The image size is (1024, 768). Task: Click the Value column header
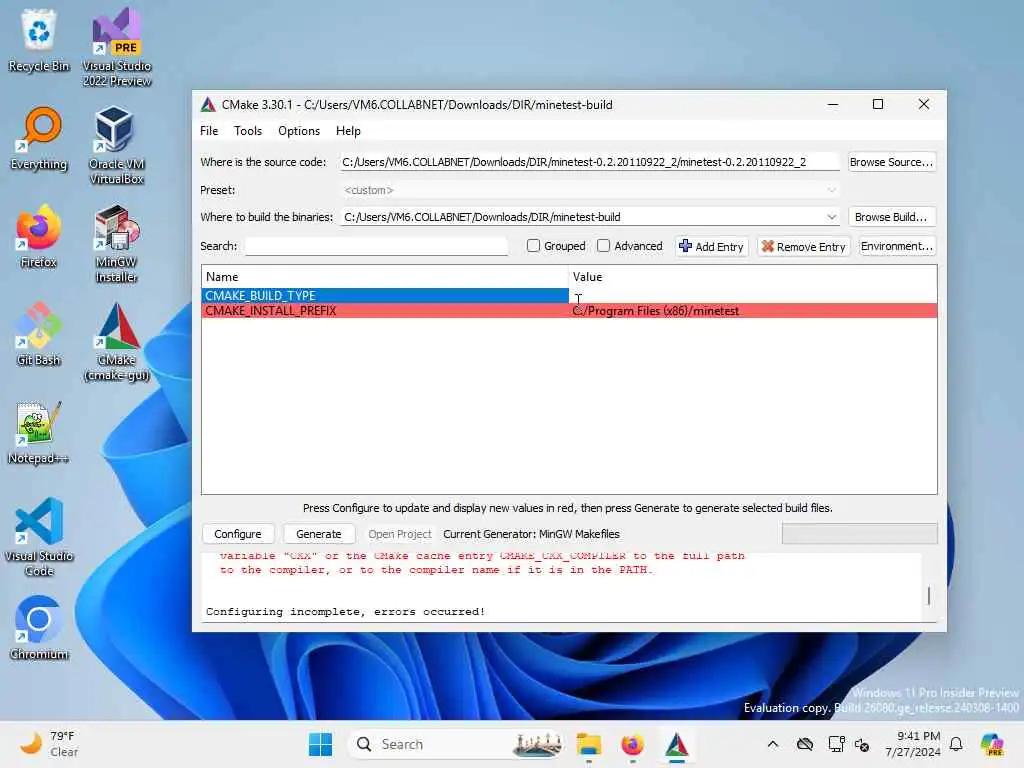point(753,277)
